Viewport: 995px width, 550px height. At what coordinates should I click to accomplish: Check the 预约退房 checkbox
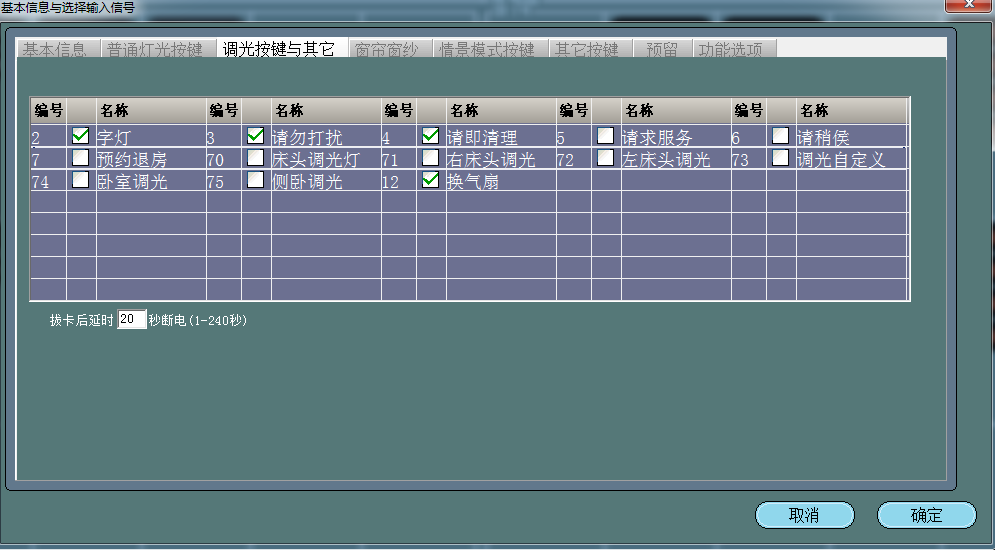pos(81,158)
